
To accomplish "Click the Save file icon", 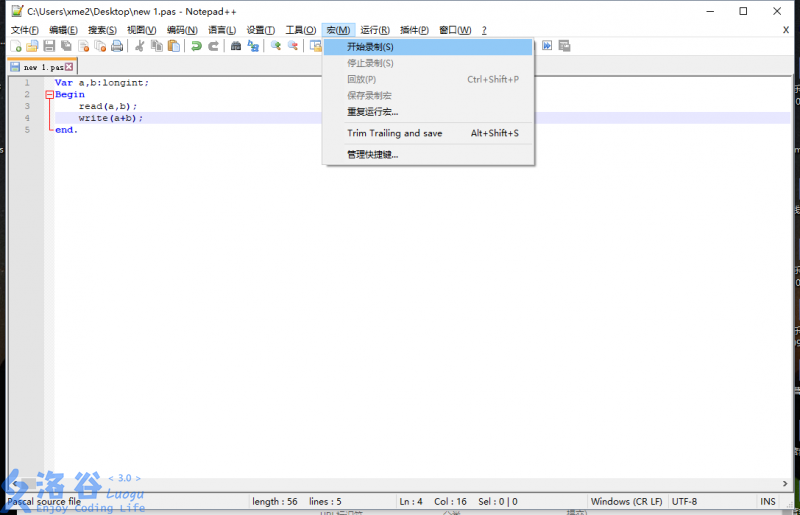I will coord(49,46).
